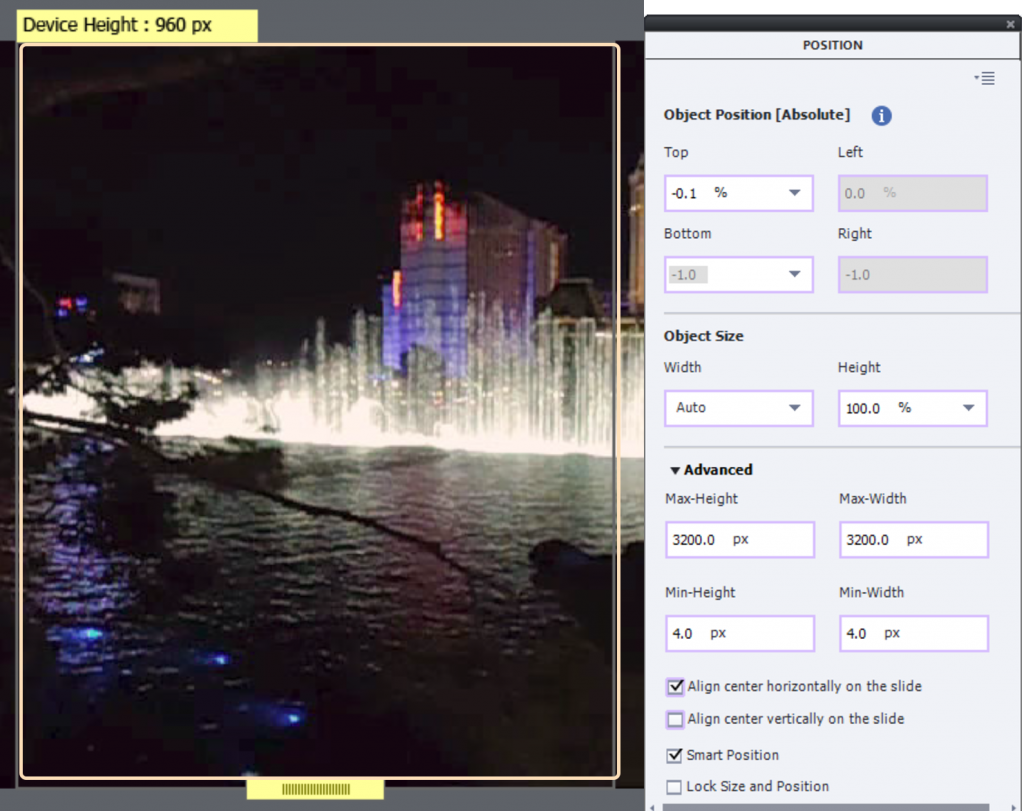This screenshot has width=1024, height=811.
Task: Open the Top position unit dropdown
Action: [x=795, y=193]
